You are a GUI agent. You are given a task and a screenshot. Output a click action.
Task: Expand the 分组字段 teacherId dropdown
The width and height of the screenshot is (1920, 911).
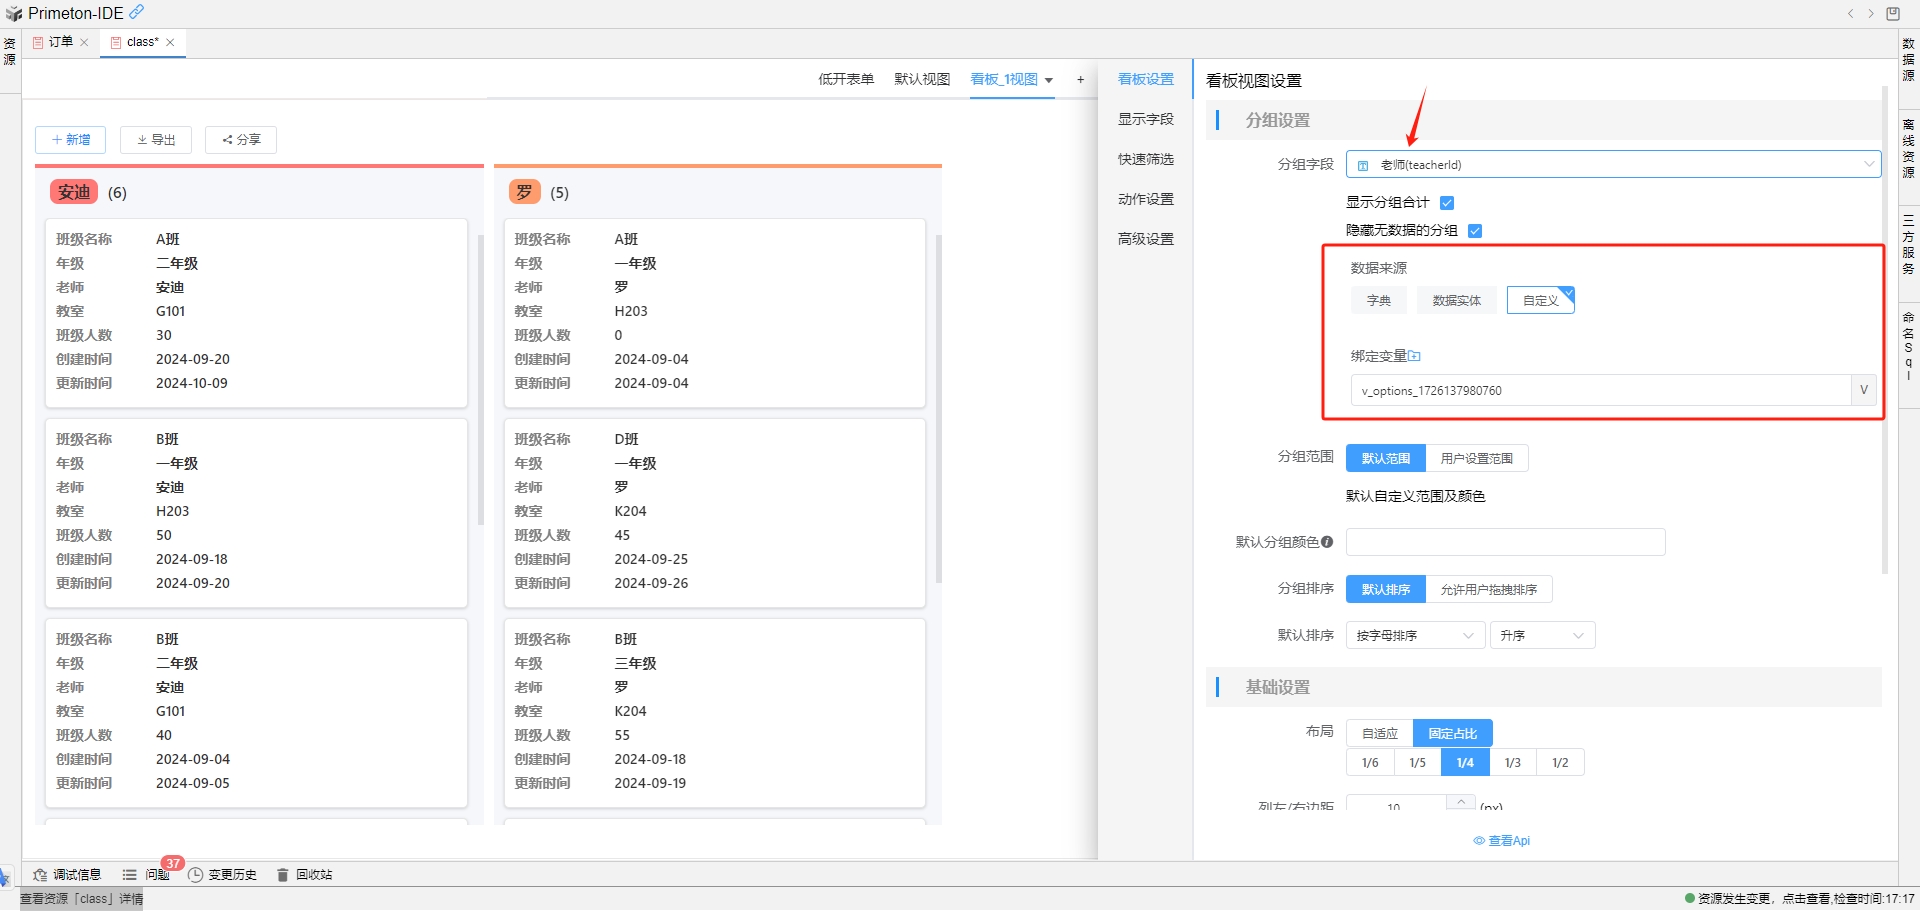pos(1613,165)
